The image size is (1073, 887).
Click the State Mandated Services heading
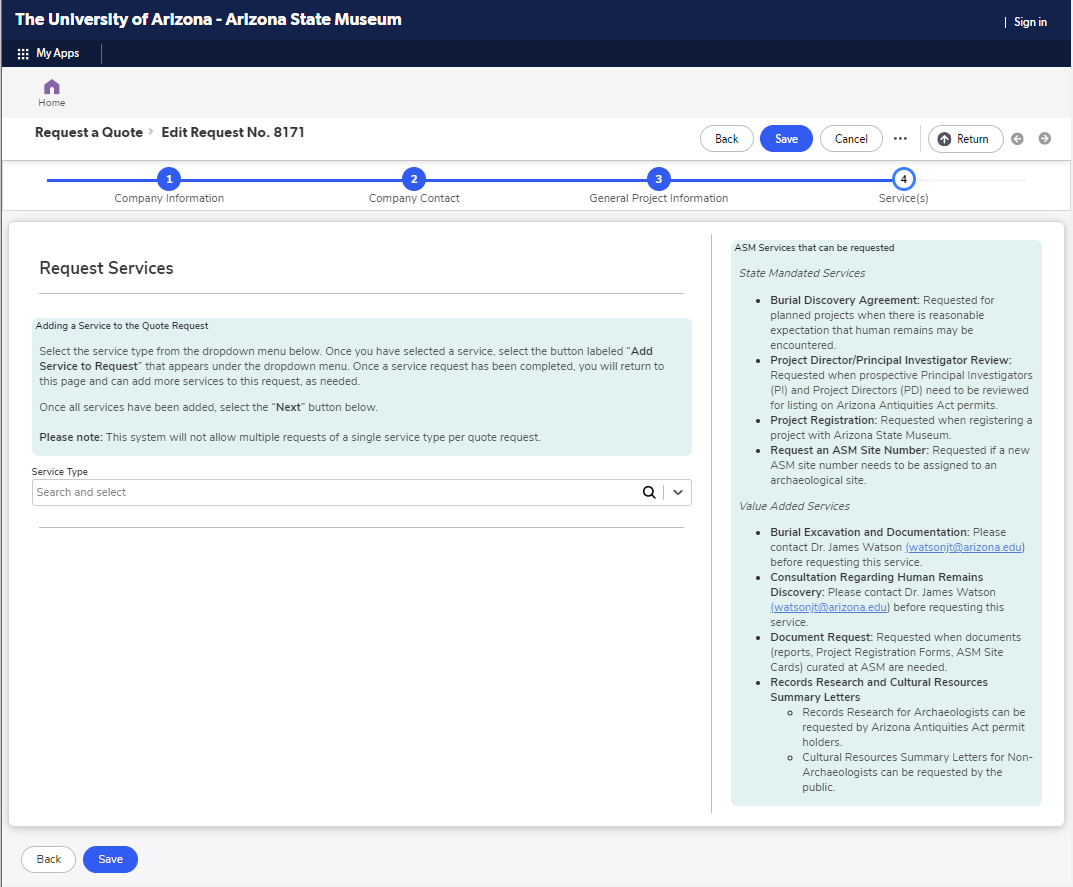tap(802, 273)
